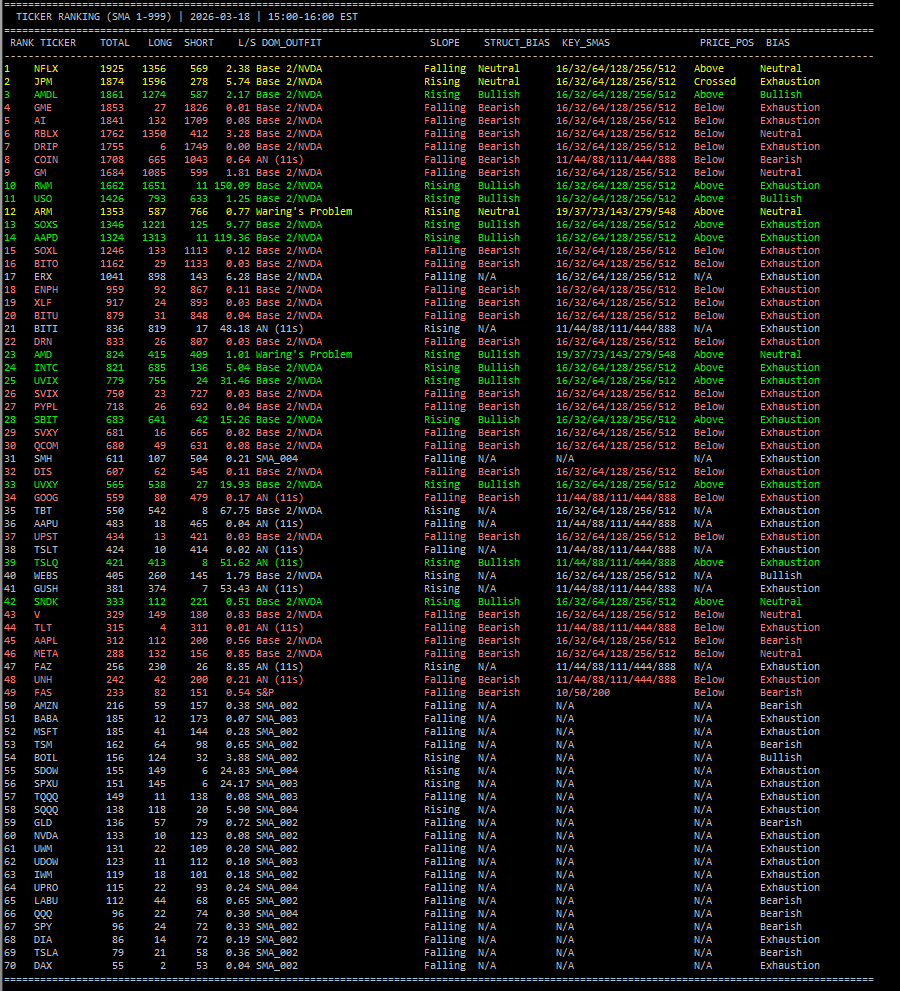Click the AMZN ticker name
This screenshot has height=991, width=900.
point(46,706)
